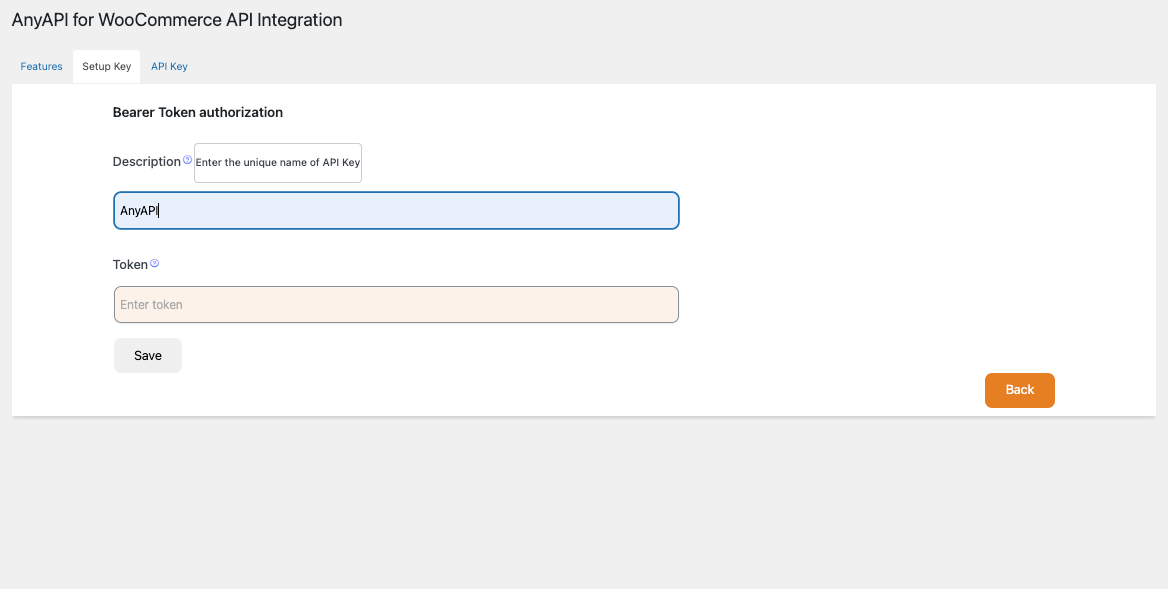This screenshot has width=1168, height=589.
Task: Open the API Key tab
Action: (169, 67)
